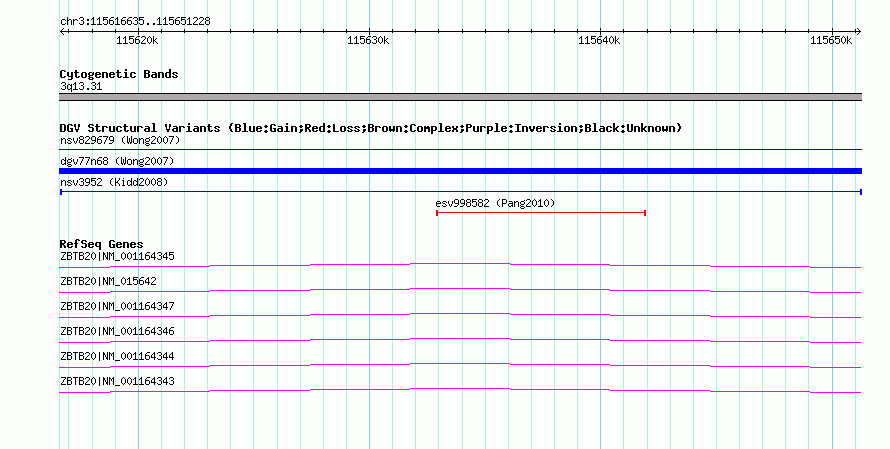Click the 115640k ruler tick label
This screenshot has height=449, width=890.
[x=599, y=40]
